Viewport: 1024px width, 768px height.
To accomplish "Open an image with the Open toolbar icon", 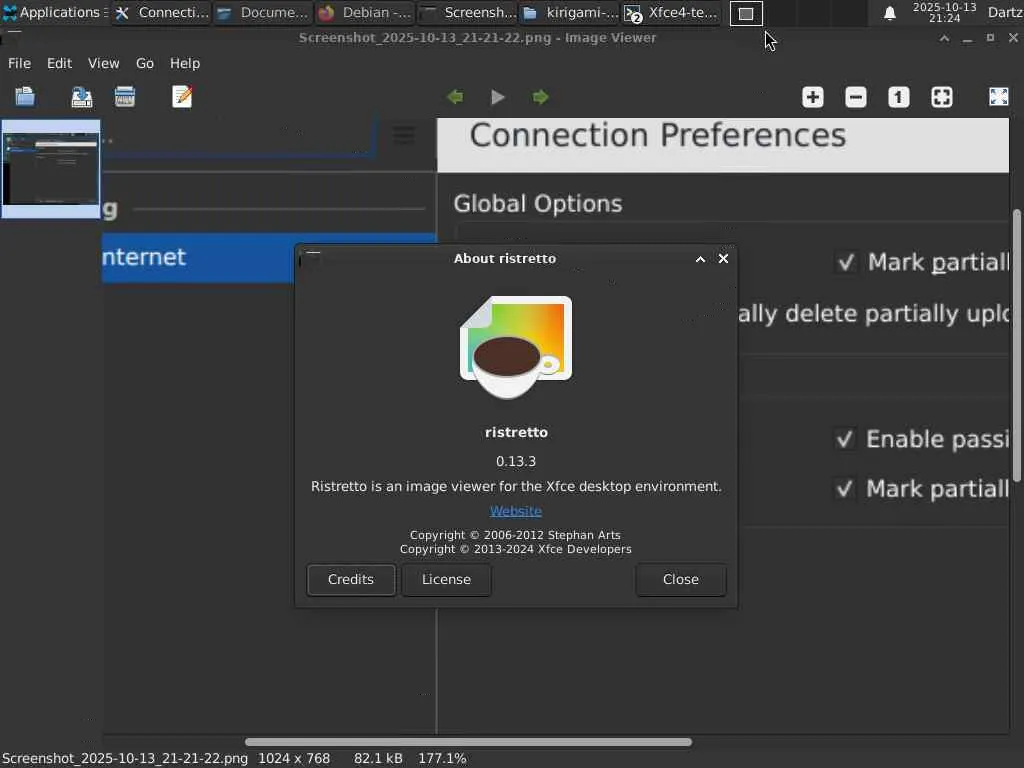I will 25,97.
